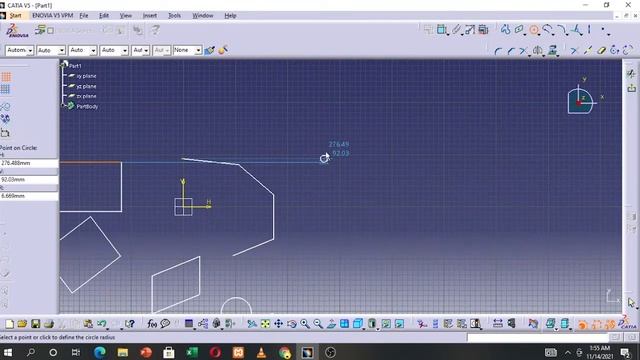The width and height of the screenshot is (640, 360).
Task: Toggle Geometrical Constraints option
Action: click(x=5, y=119)
